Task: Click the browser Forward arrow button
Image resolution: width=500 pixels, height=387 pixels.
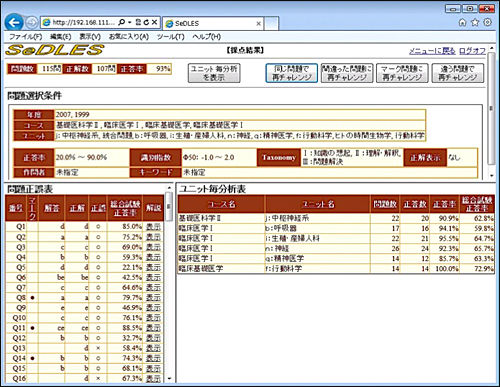Action: 32,23
